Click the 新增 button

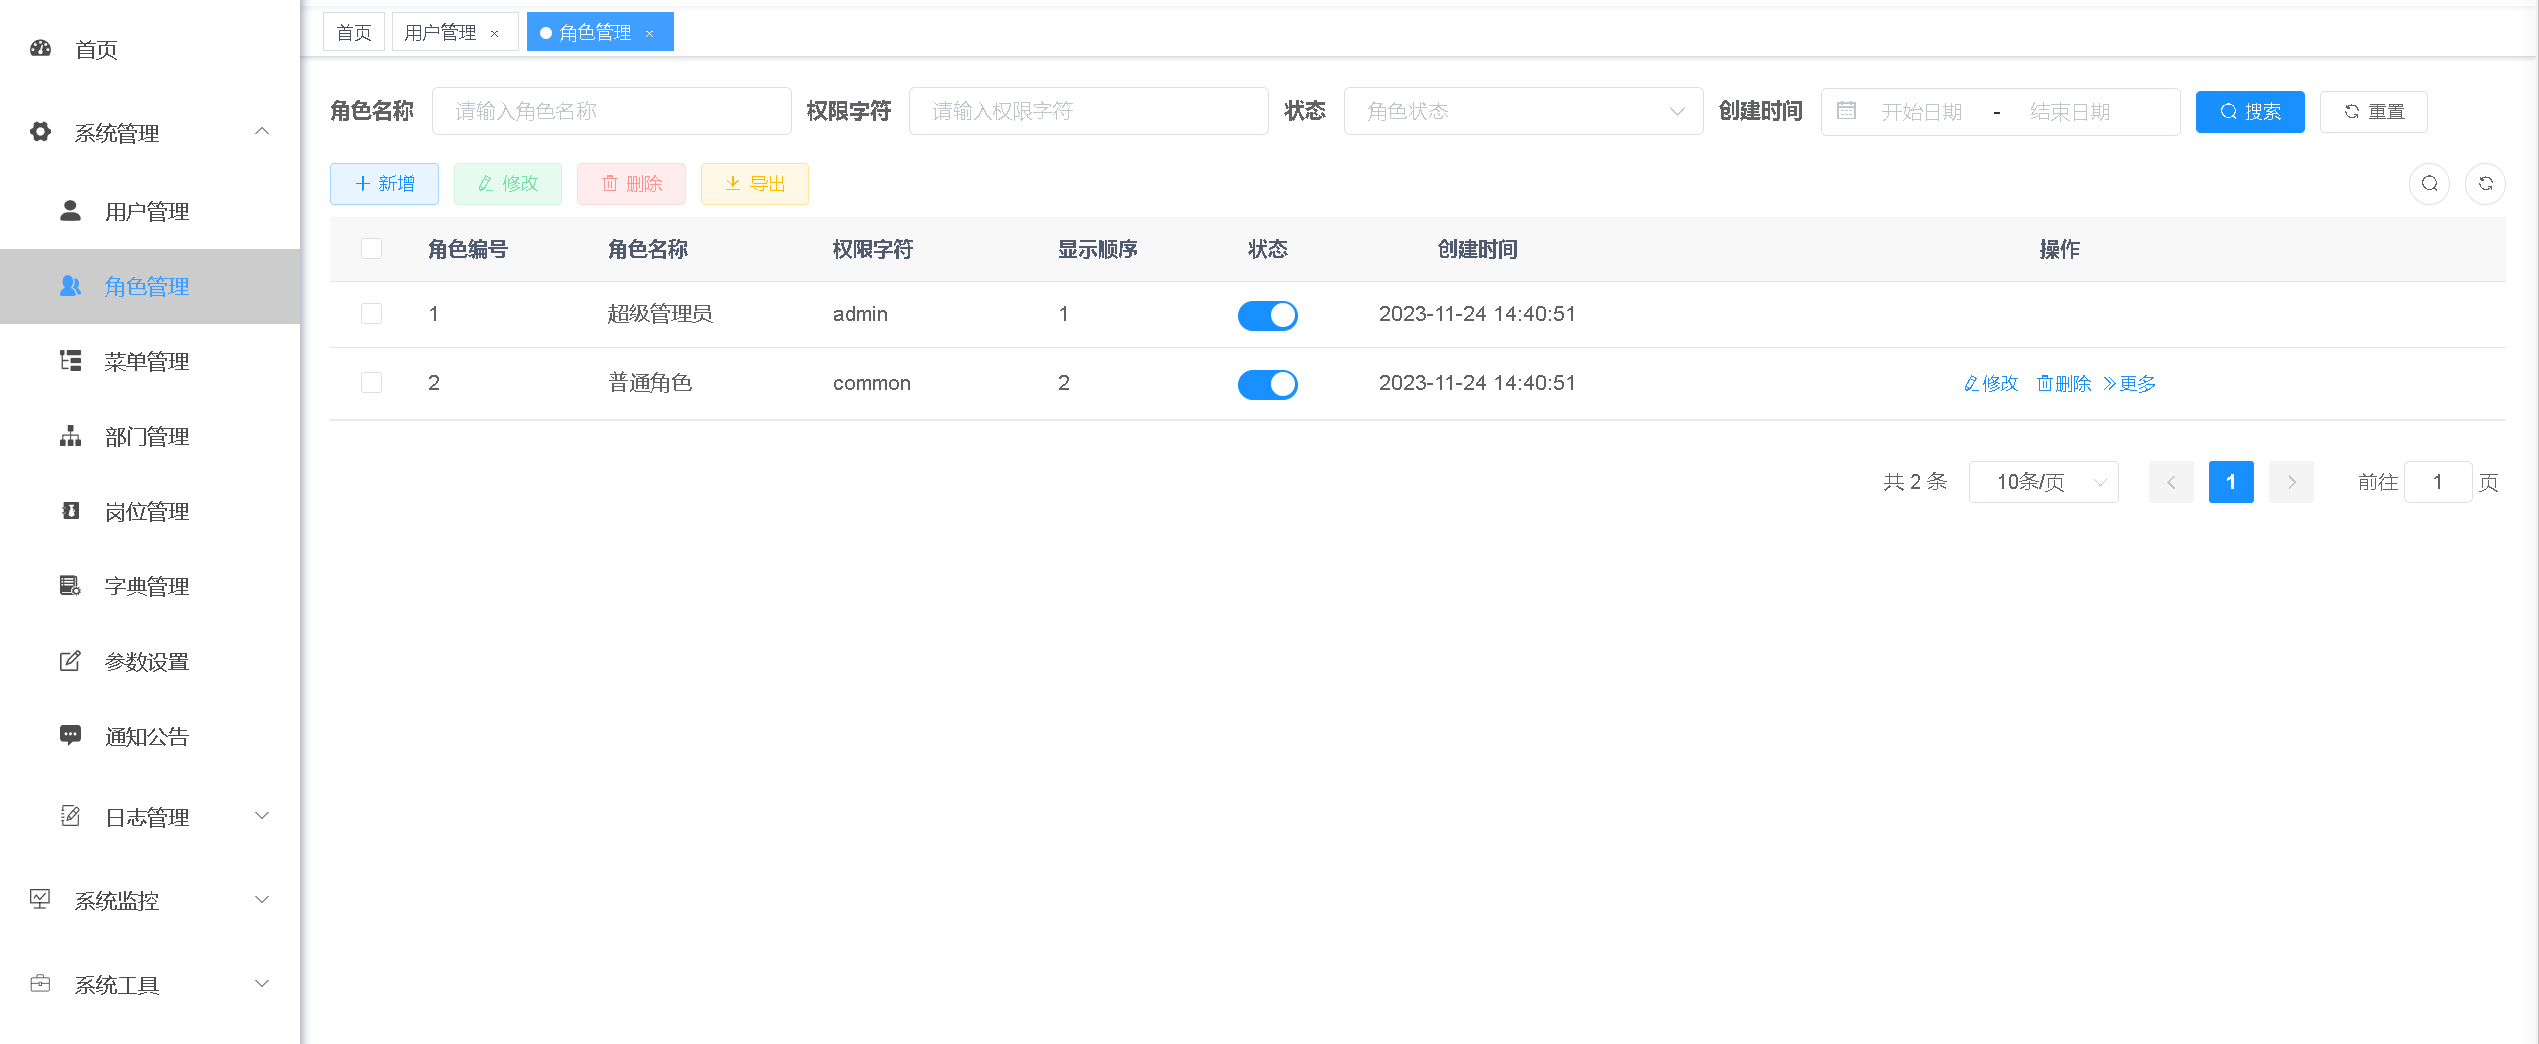384,183
